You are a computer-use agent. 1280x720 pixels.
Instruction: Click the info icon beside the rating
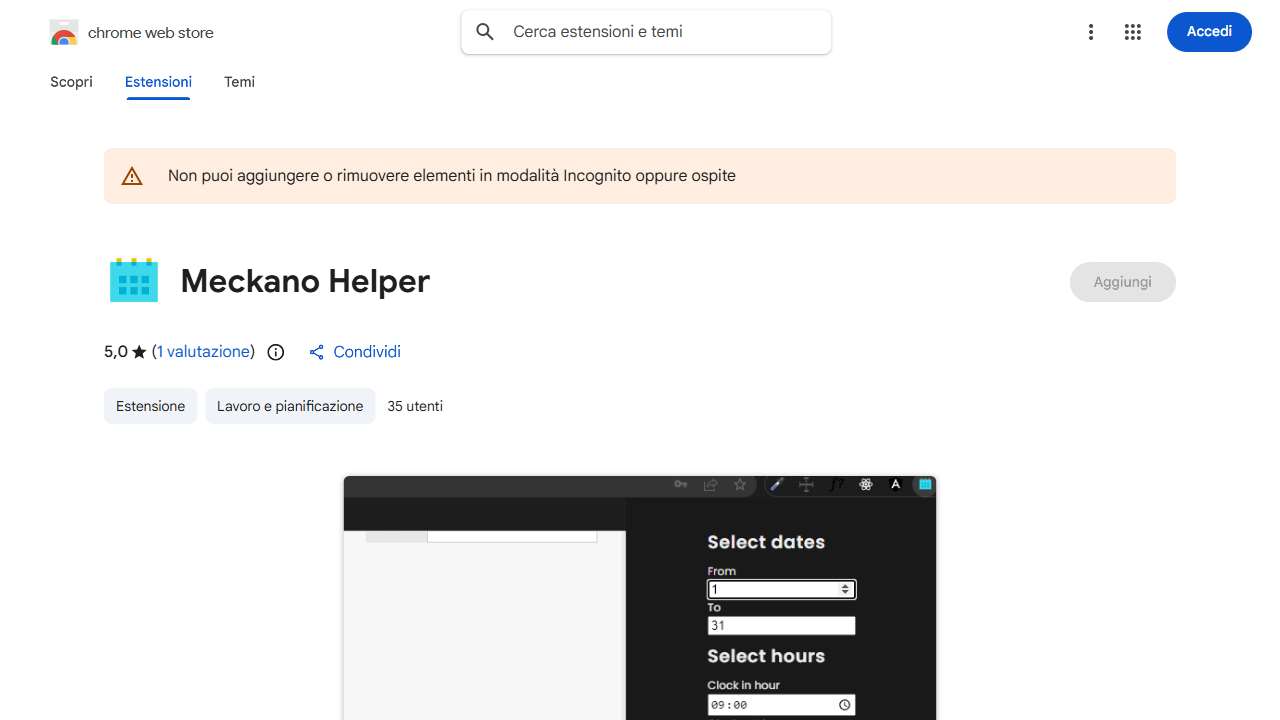(x=275, y=352)
